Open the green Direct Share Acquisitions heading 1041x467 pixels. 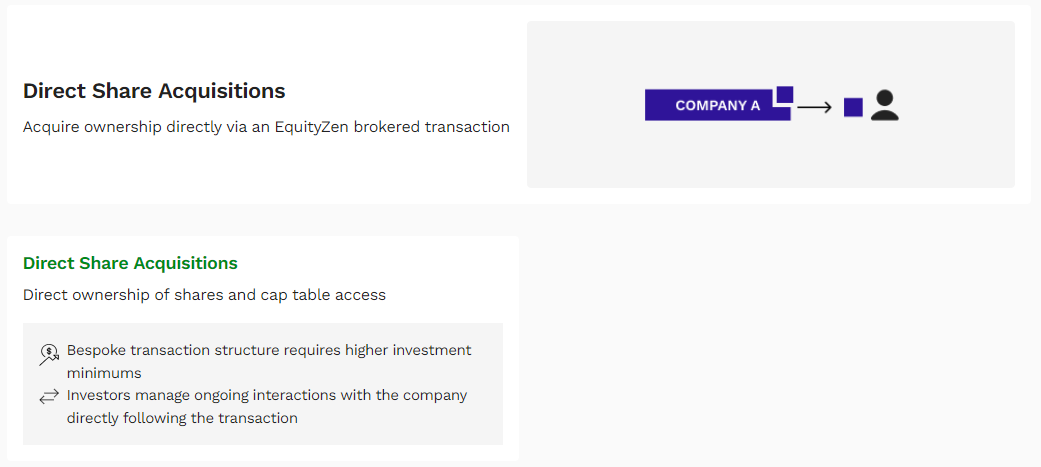pyautogui.click(x=130, y=263)
